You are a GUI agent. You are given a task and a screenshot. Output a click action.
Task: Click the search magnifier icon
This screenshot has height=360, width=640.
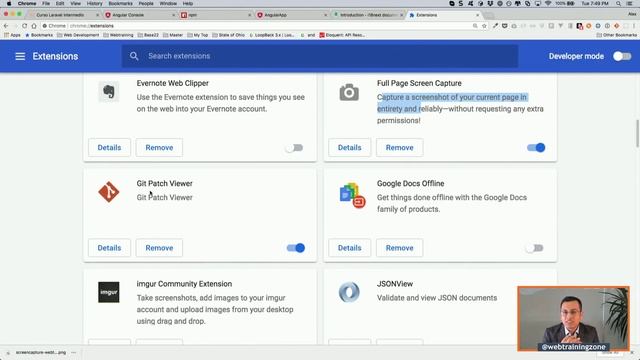tap(134, 56)
